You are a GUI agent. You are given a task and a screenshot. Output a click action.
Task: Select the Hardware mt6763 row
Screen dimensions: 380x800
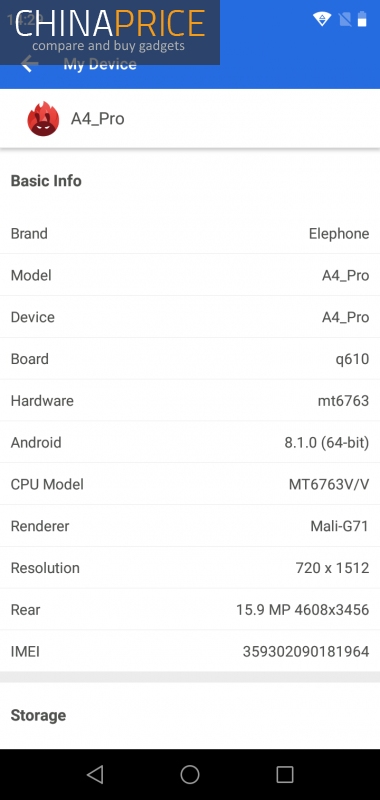pyautogui.click(x=190, y=401)
